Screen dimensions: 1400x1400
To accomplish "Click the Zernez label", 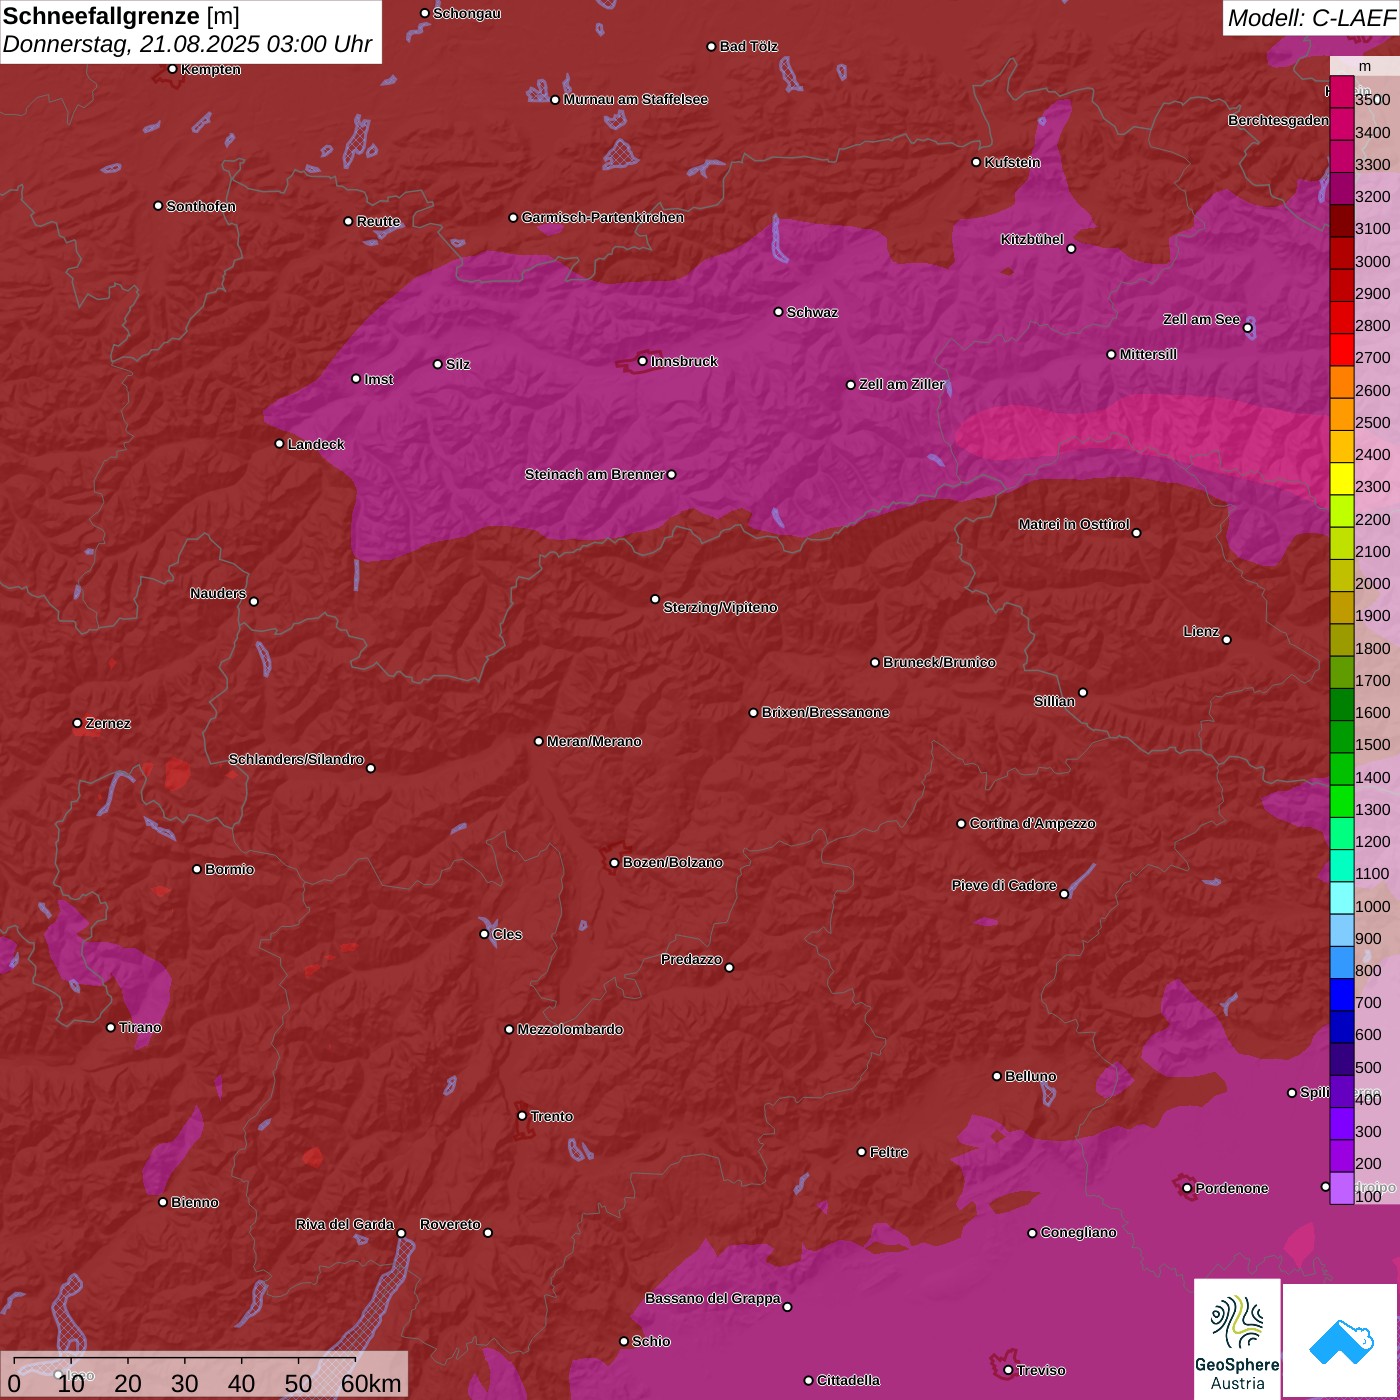I will coord(108,723).
